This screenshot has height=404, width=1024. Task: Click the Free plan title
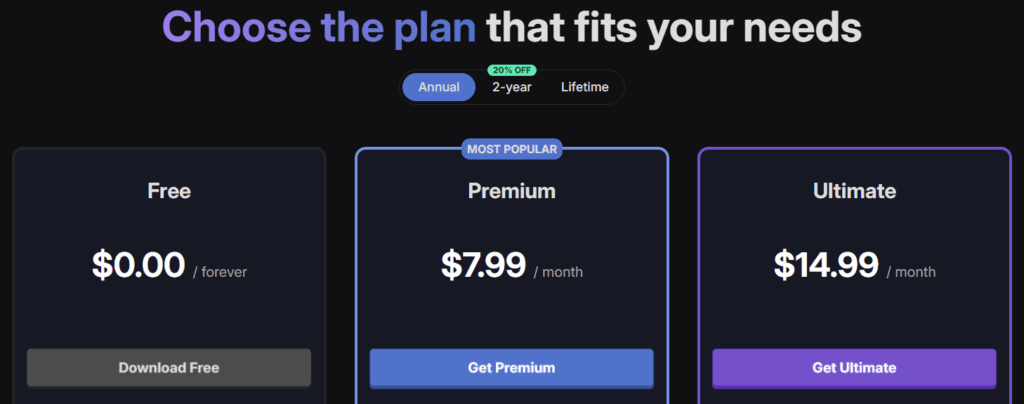[x=169, y=190]
